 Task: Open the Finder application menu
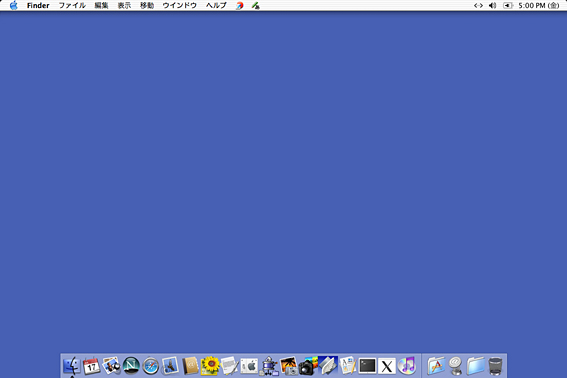[x=38, y=5]
